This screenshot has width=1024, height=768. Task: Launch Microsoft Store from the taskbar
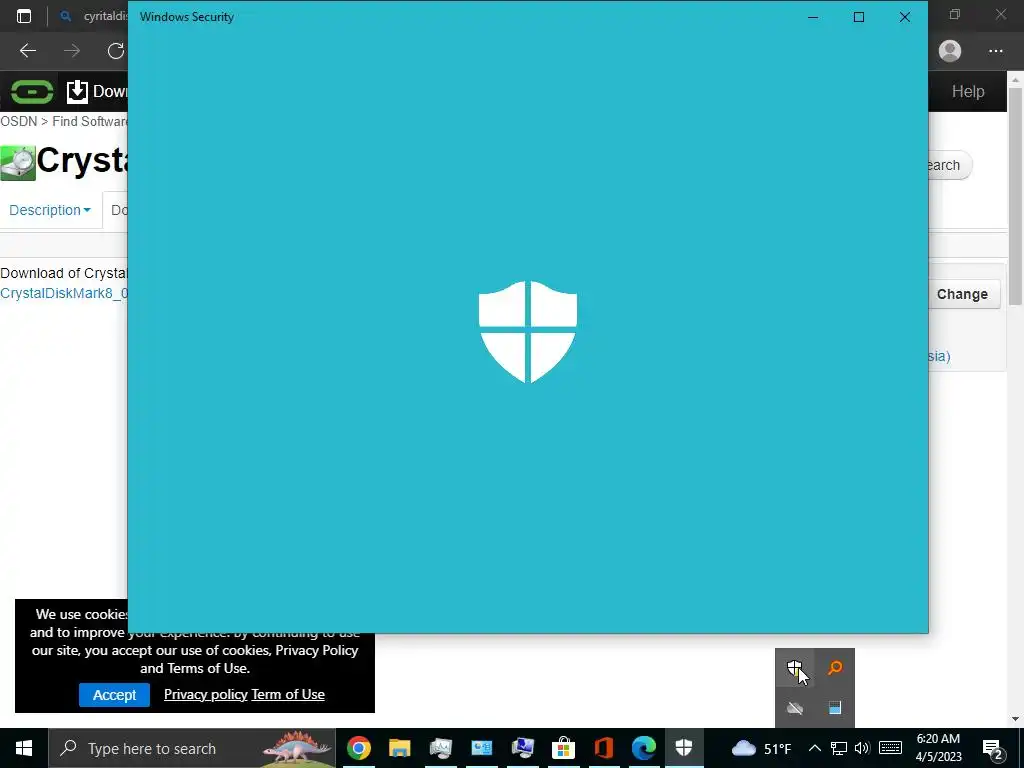563,748
